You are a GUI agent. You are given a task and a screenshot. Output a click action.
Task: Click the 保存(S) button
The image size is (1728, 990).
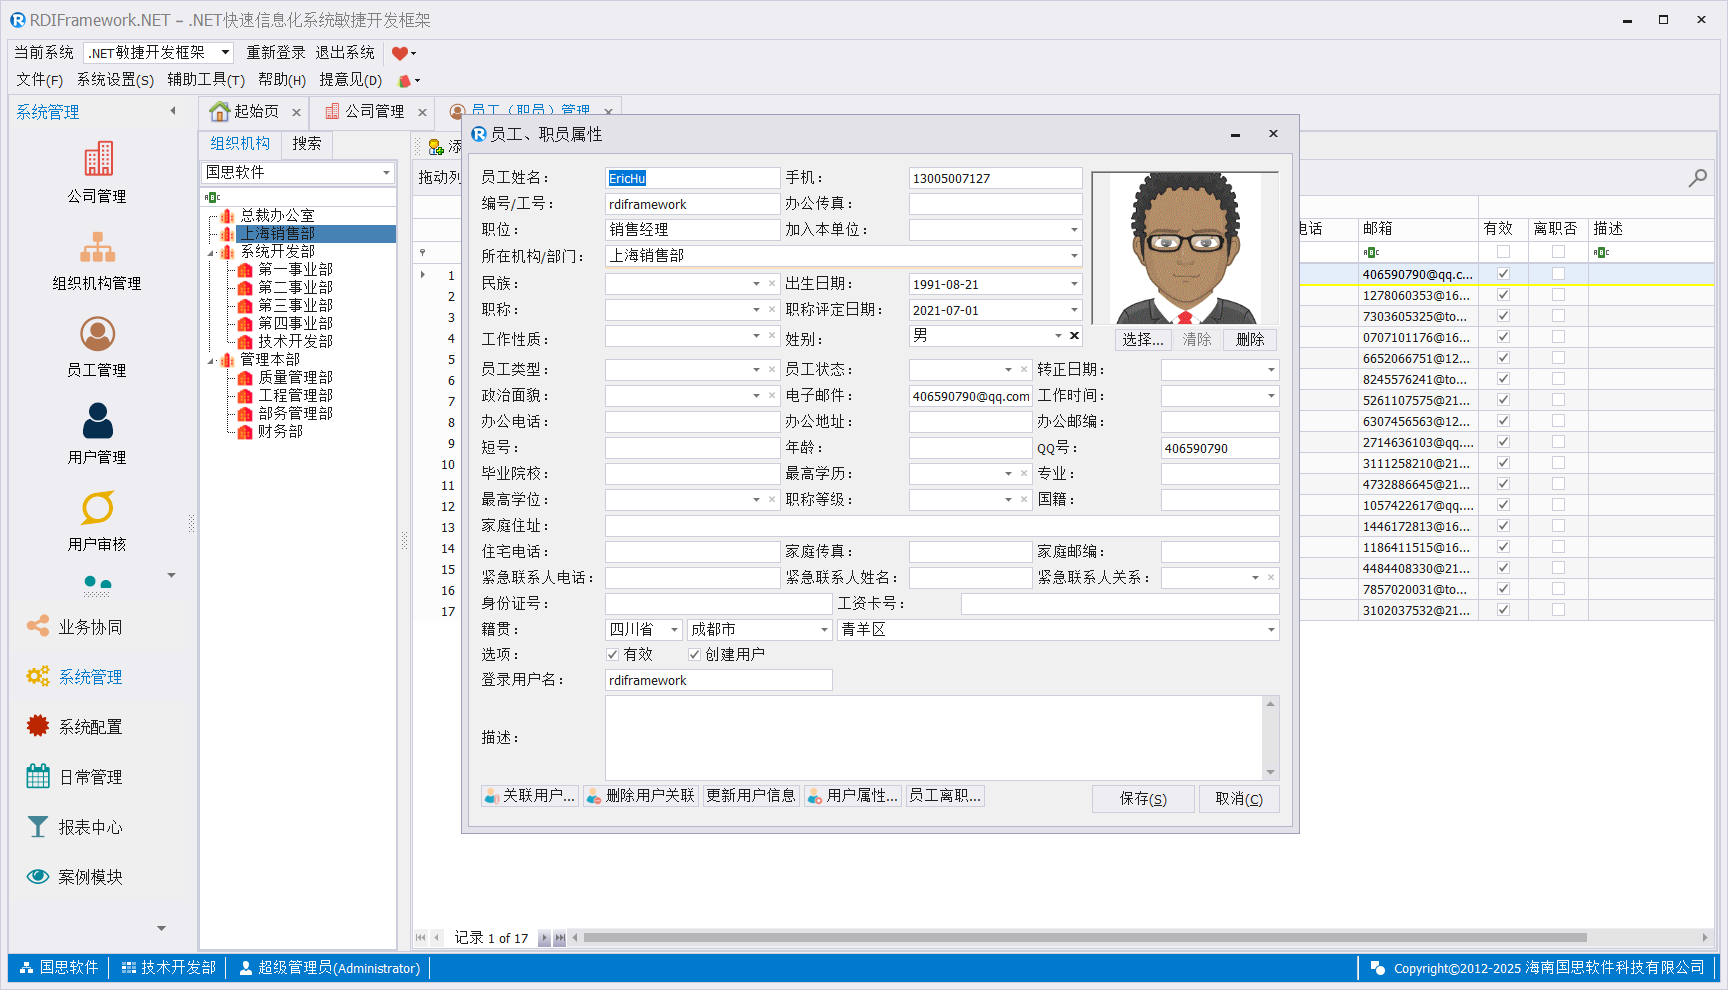pos(1143,799)
